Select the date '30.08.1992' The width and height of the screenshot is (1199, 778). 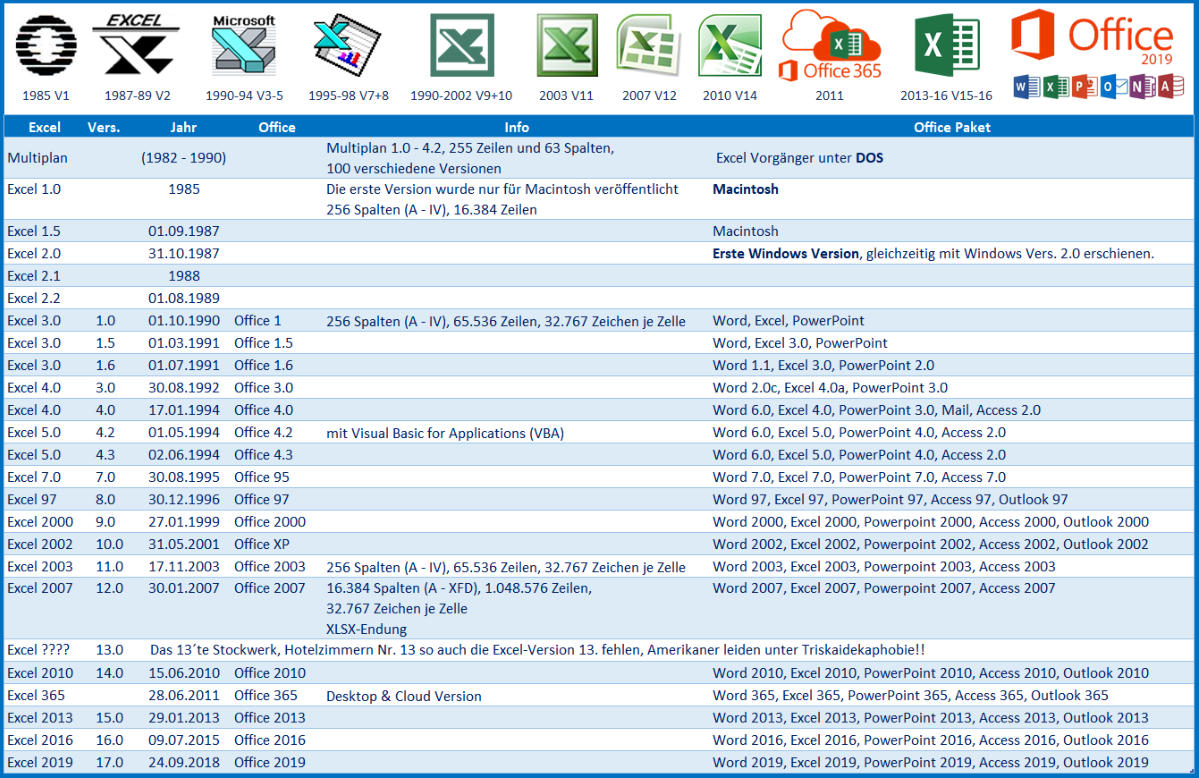184,387
